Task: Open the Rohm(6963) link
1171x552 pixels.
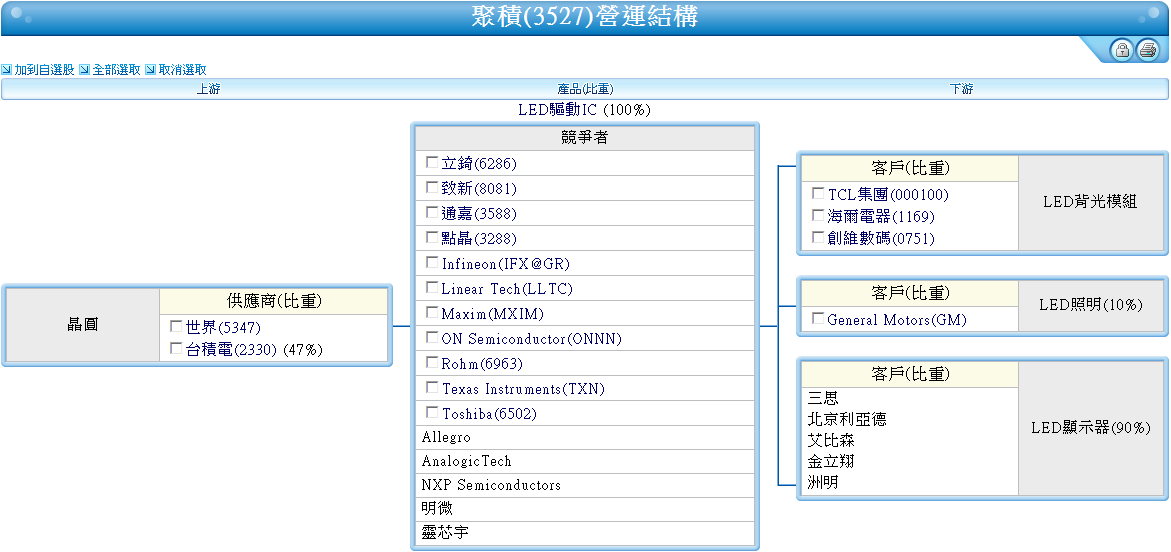Action: coord(482,364)
